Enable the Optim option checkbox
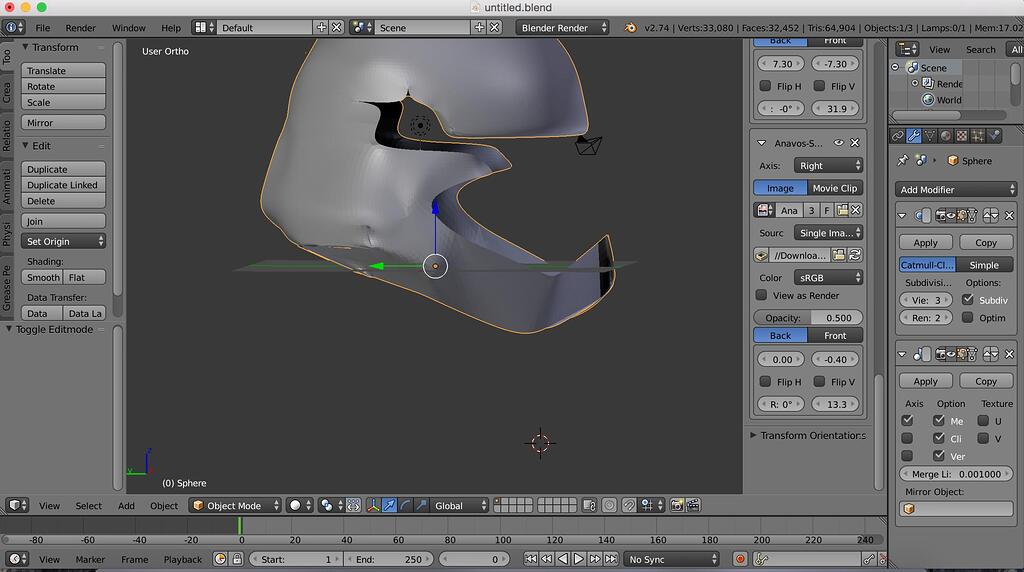1024x572 pixels. coord(968,317)
